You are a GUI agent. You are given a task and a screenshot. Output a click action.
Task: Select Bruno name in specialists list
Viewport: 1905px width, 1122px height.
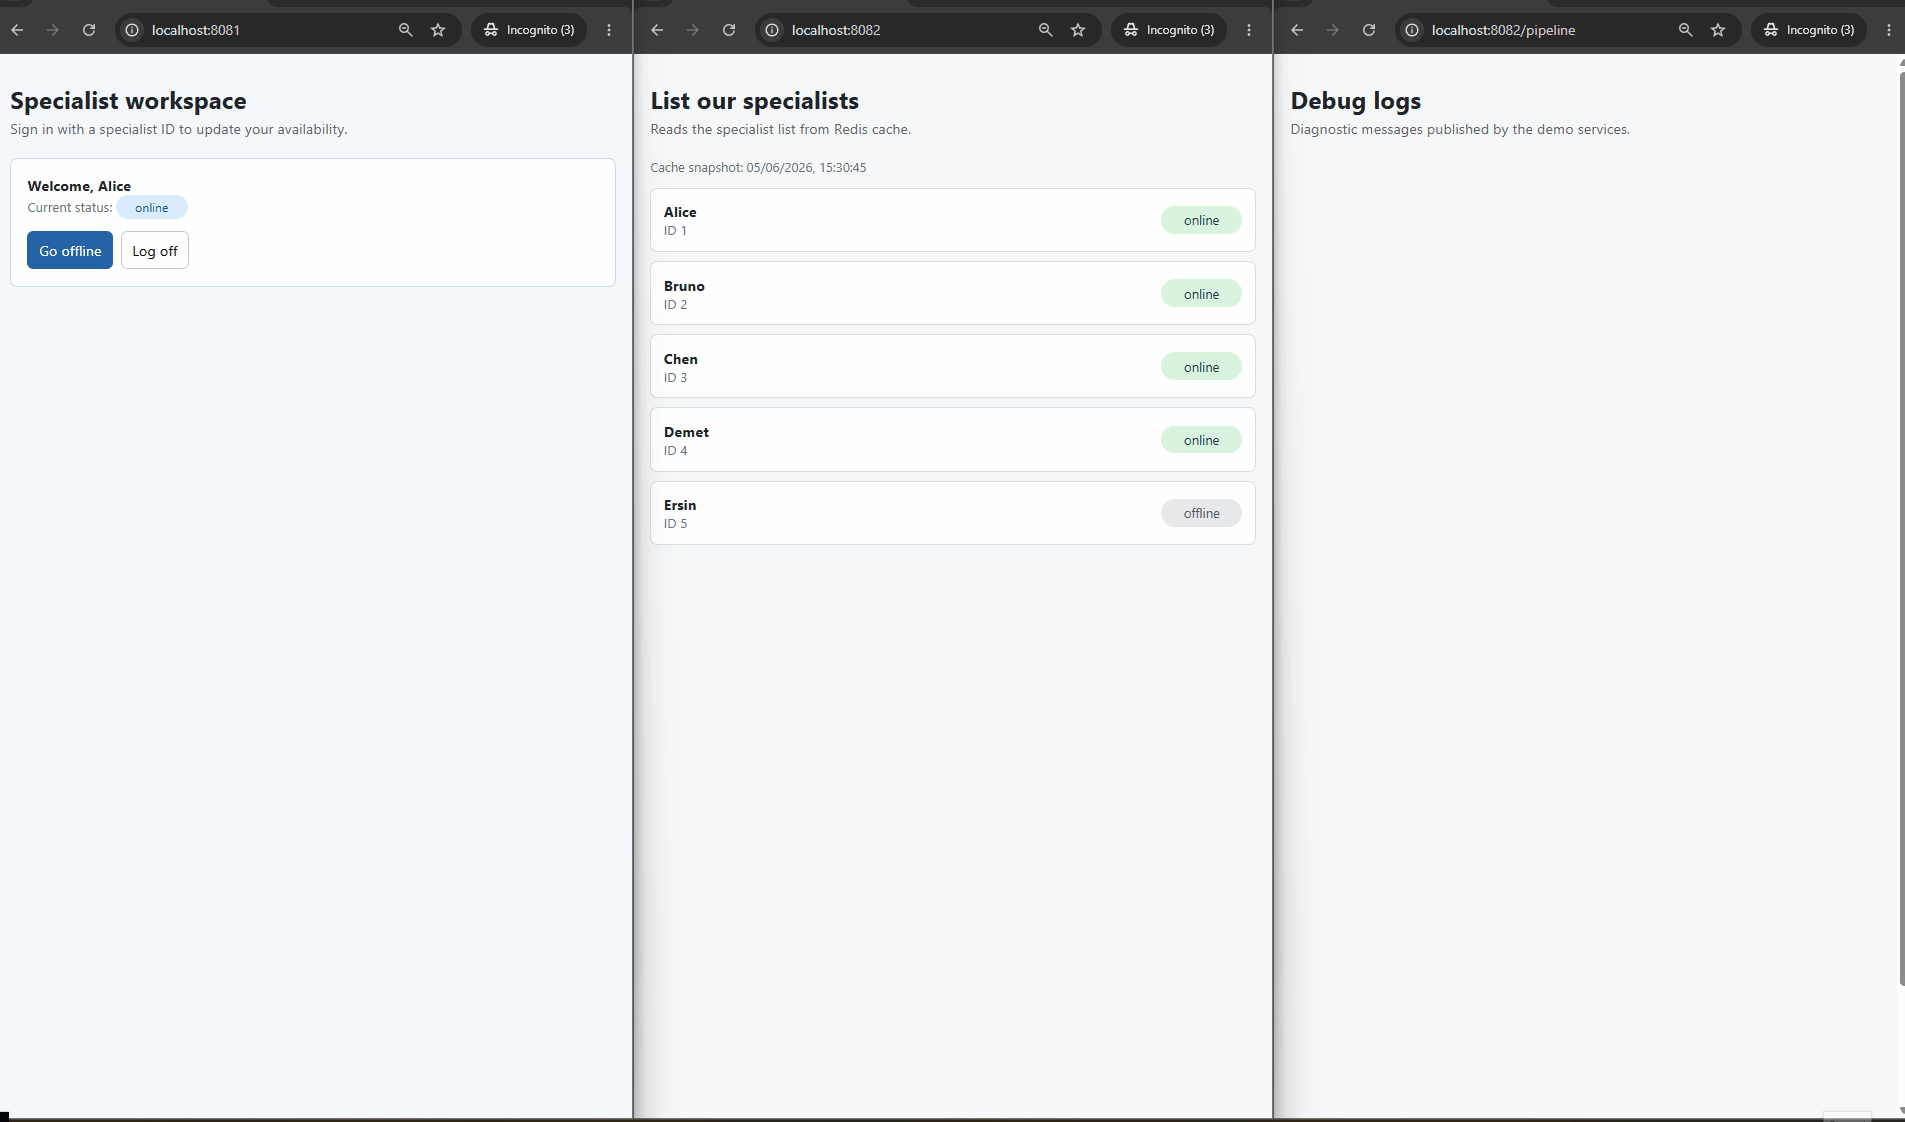(684, 286)
